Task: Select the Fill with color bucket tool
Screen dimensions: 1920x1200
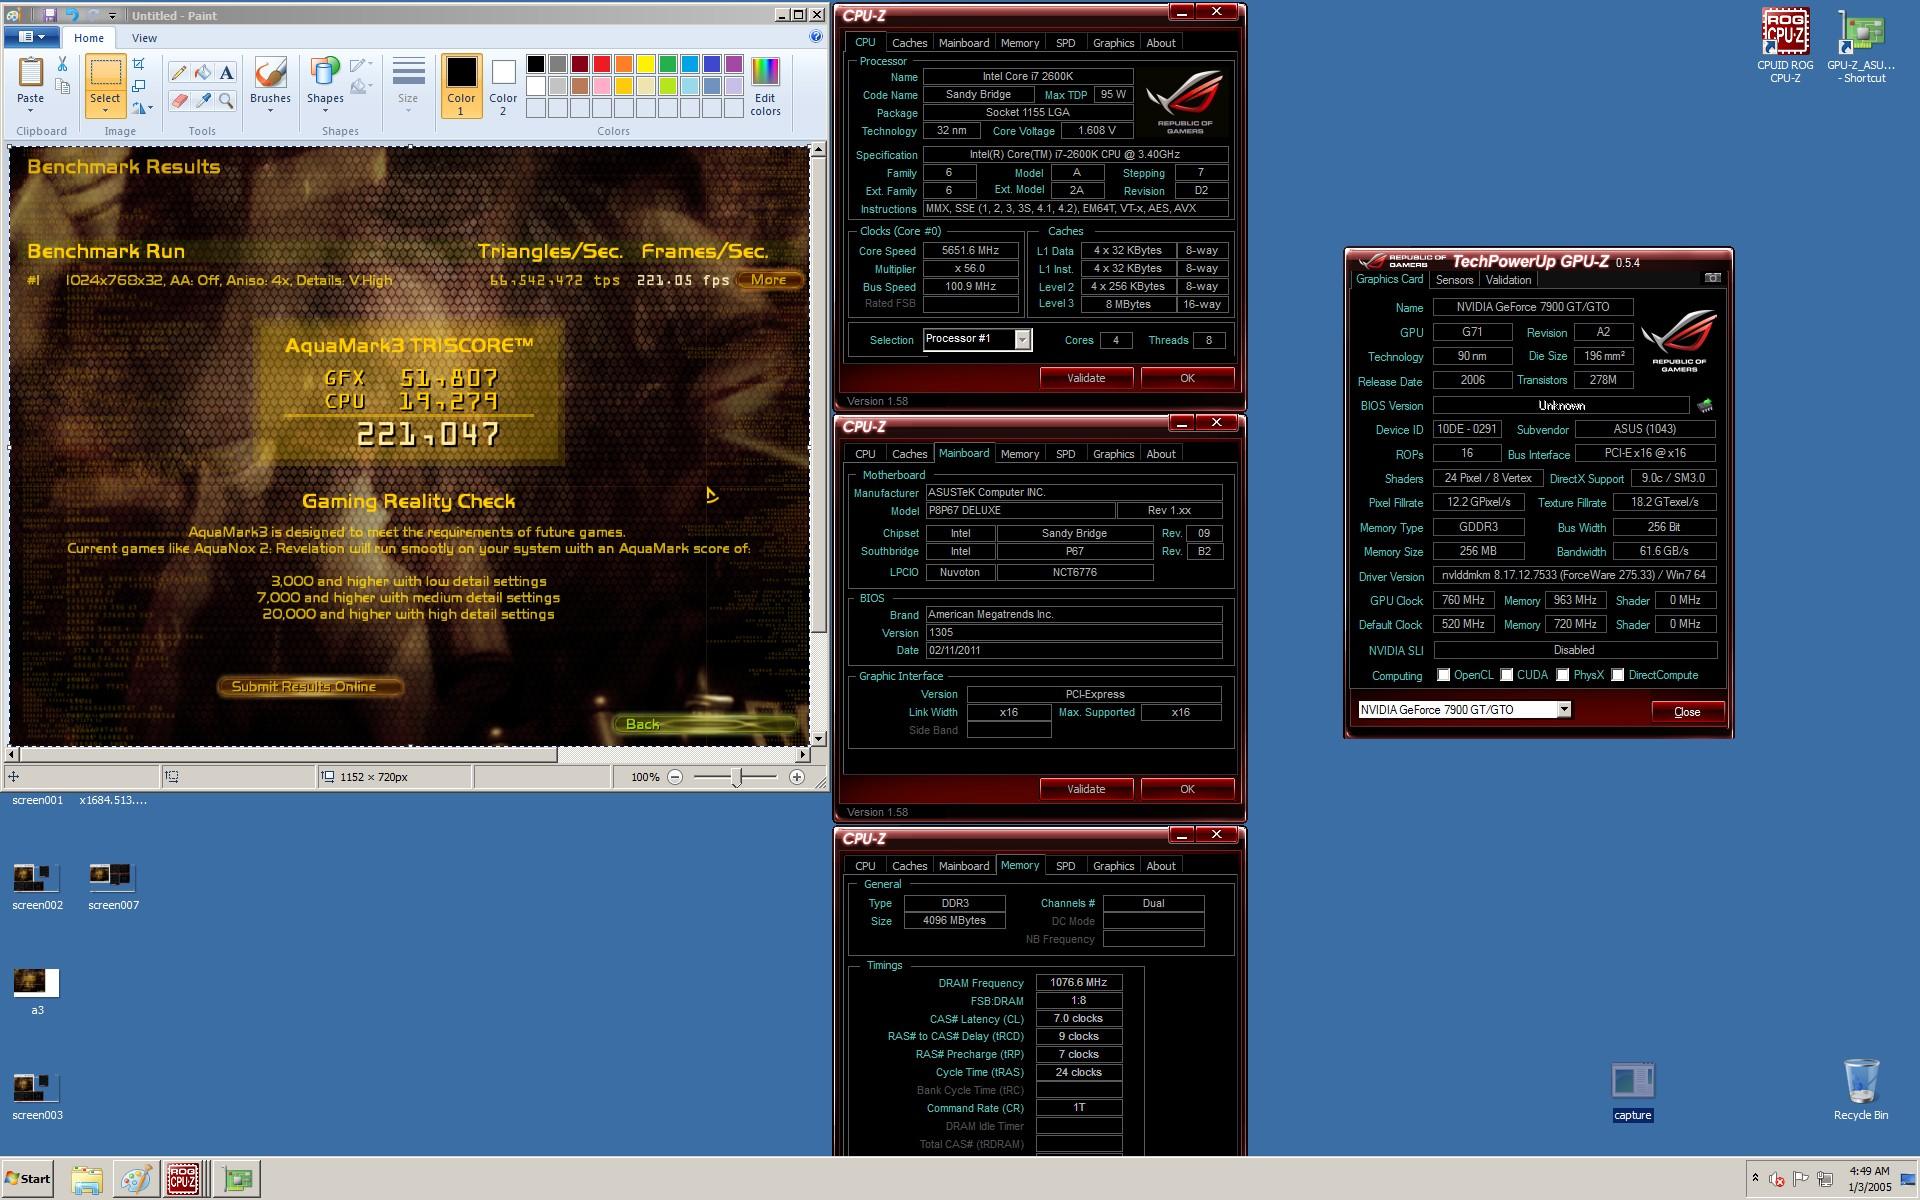Action: tap(203, 73)
